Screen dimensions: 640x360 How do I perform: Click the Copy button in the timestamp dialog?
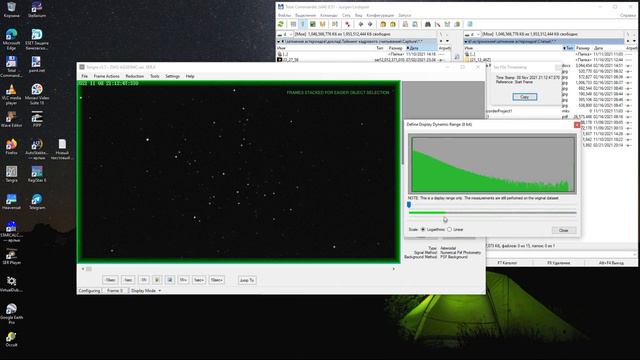[524, 97]
